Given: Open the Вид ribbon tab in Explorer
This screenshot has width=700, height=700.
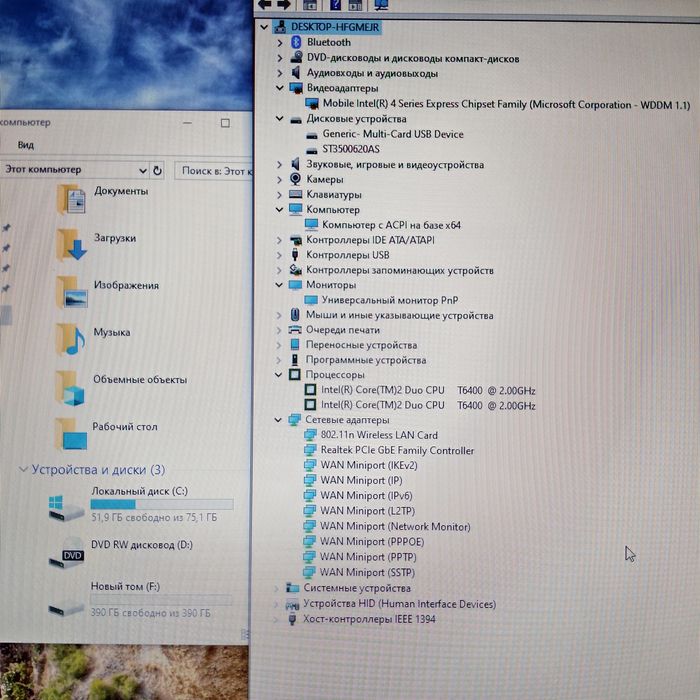Looking at the screenshot, I should (x=25, y=145).
